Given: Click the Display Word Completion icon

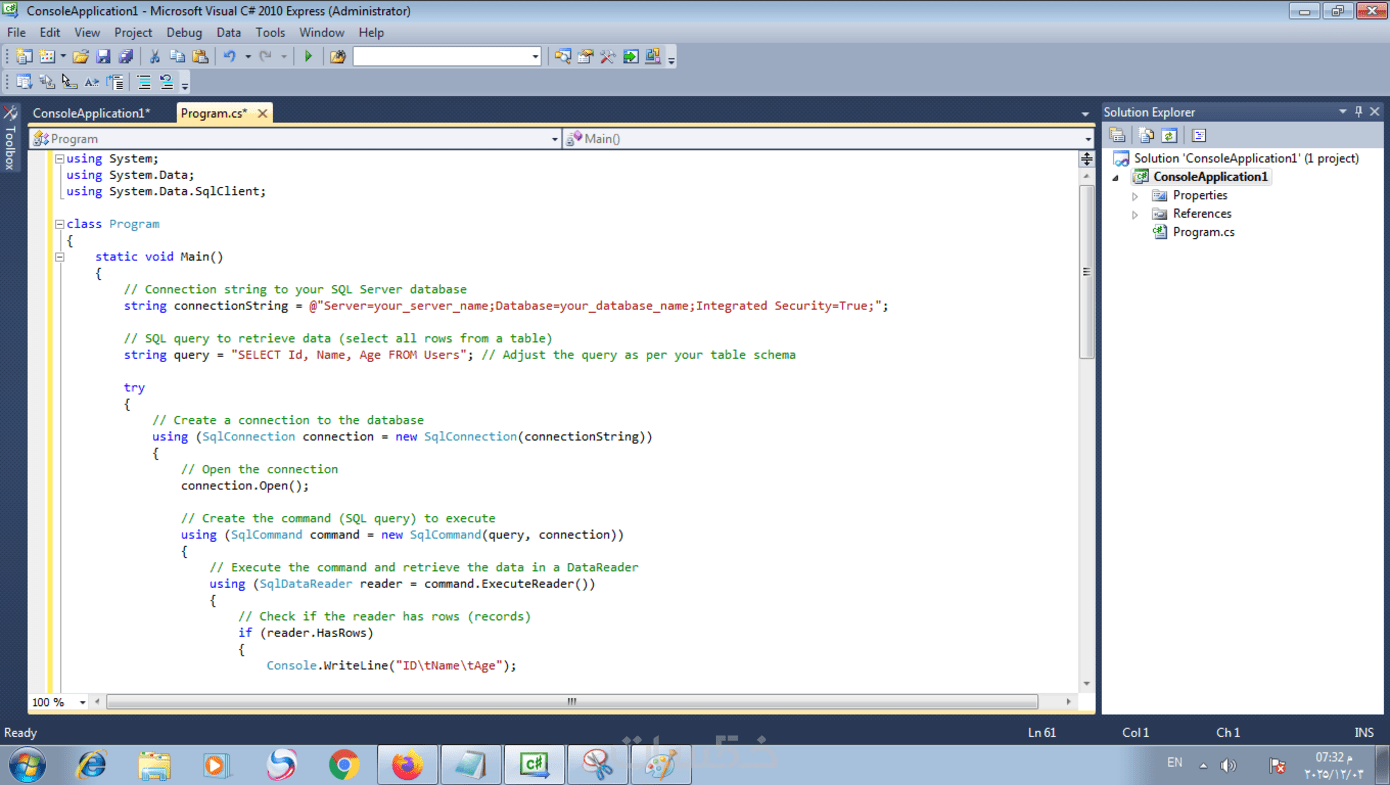Looking at the screenshot, I should pyautogui.click(x=92, y=82).
